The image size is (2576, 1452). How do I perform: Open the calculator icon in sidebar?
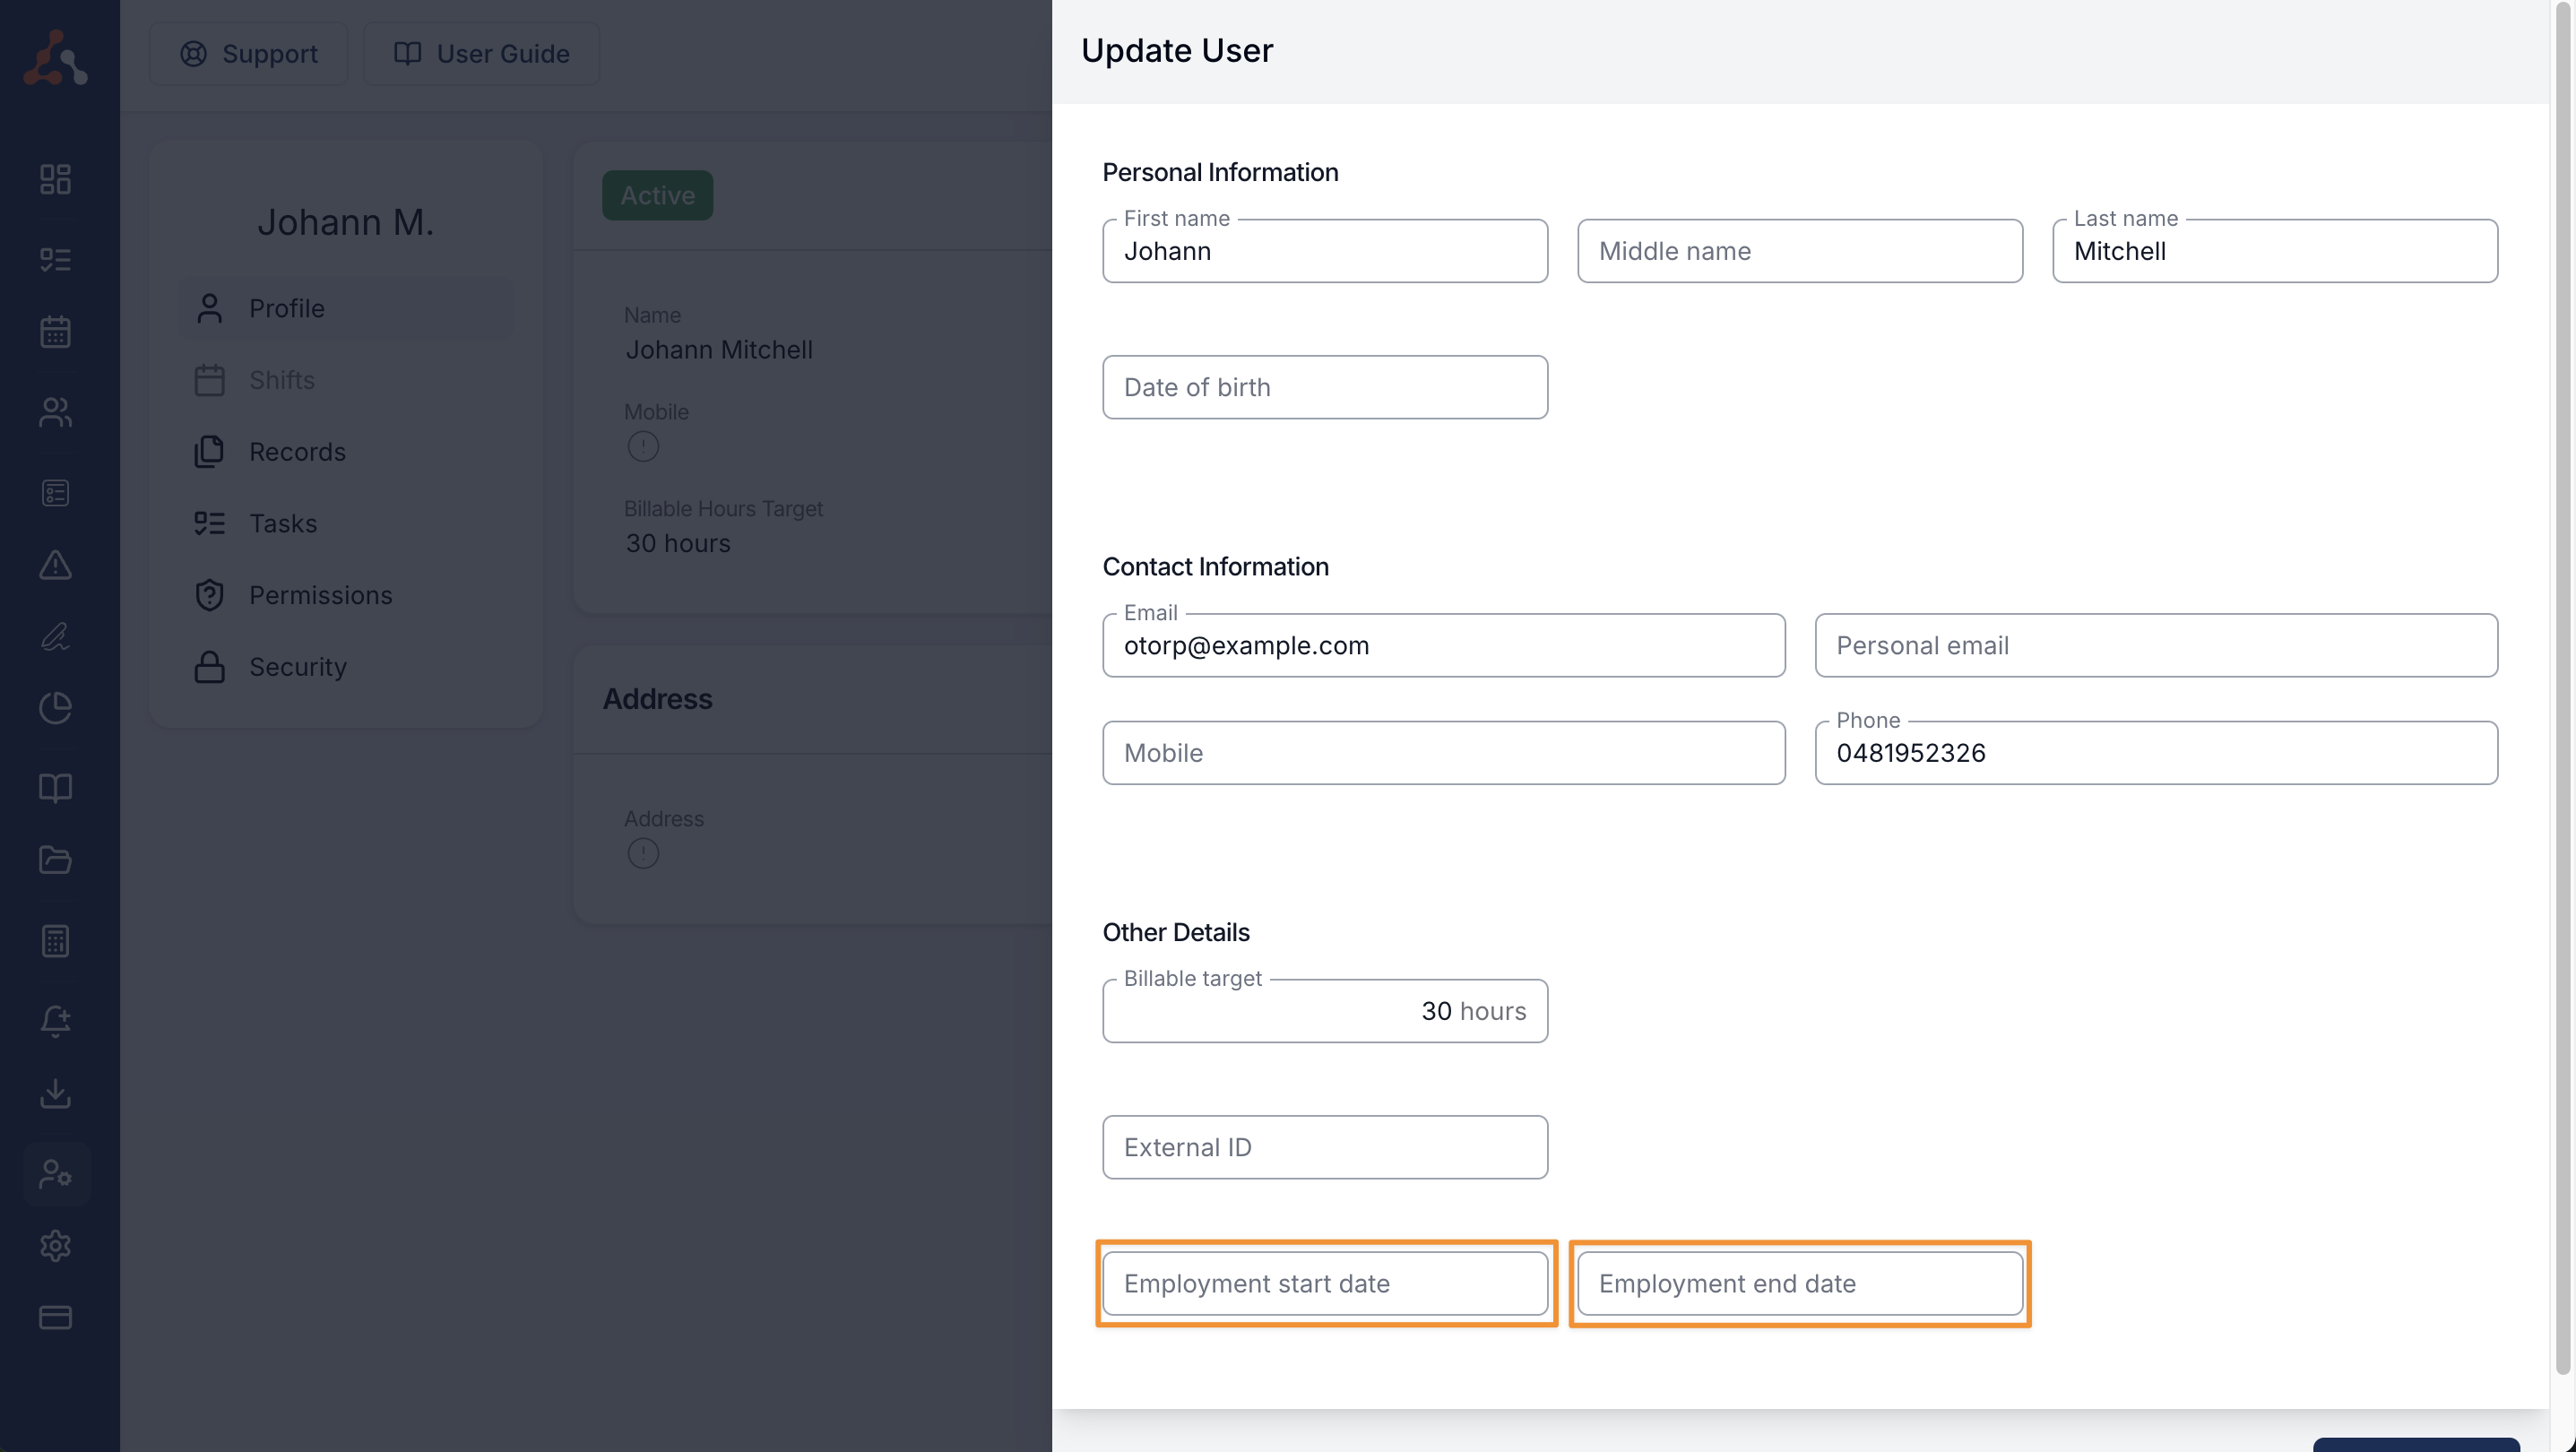55,941
